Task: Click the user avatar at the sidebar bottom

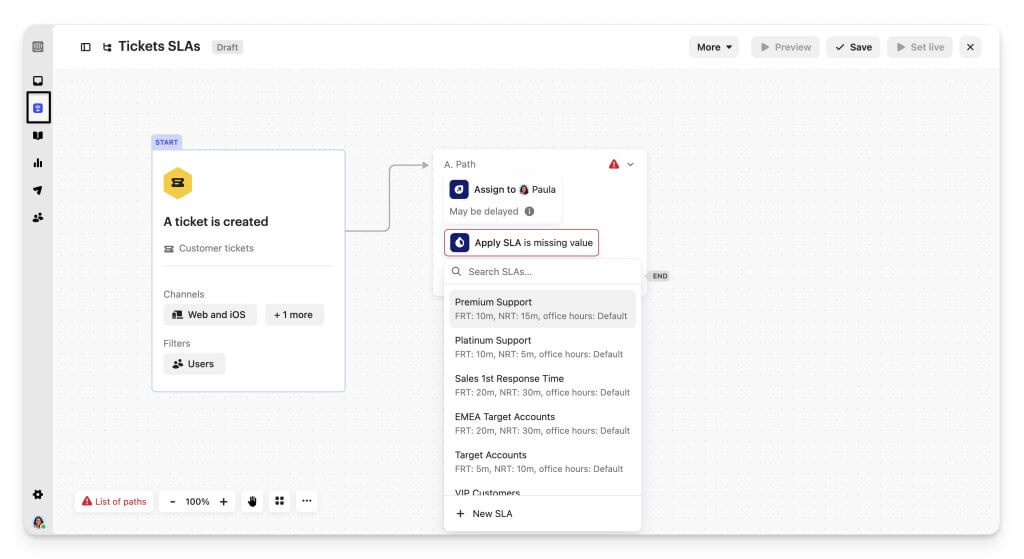Action: (39, 522)
